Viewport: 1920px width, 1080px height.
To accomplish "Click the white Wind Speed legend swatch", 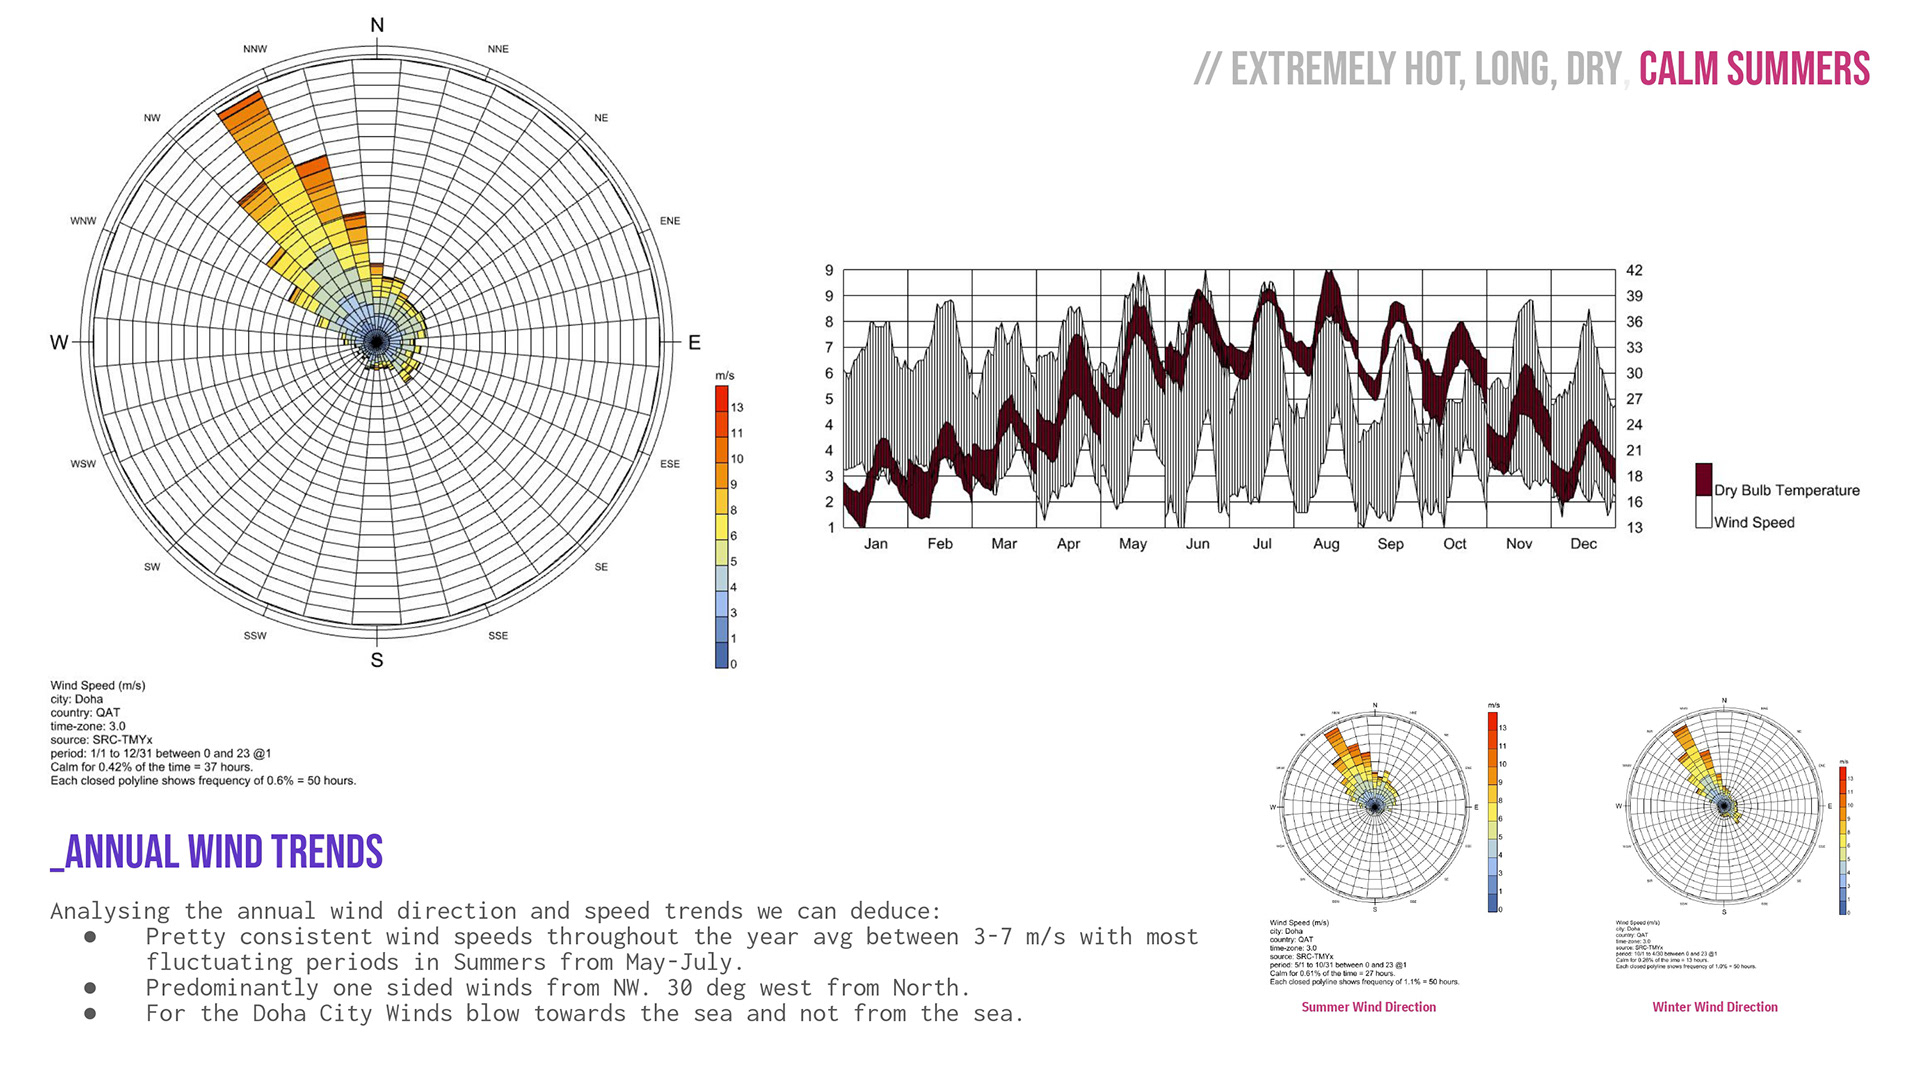I will [x=1703, y=514].
